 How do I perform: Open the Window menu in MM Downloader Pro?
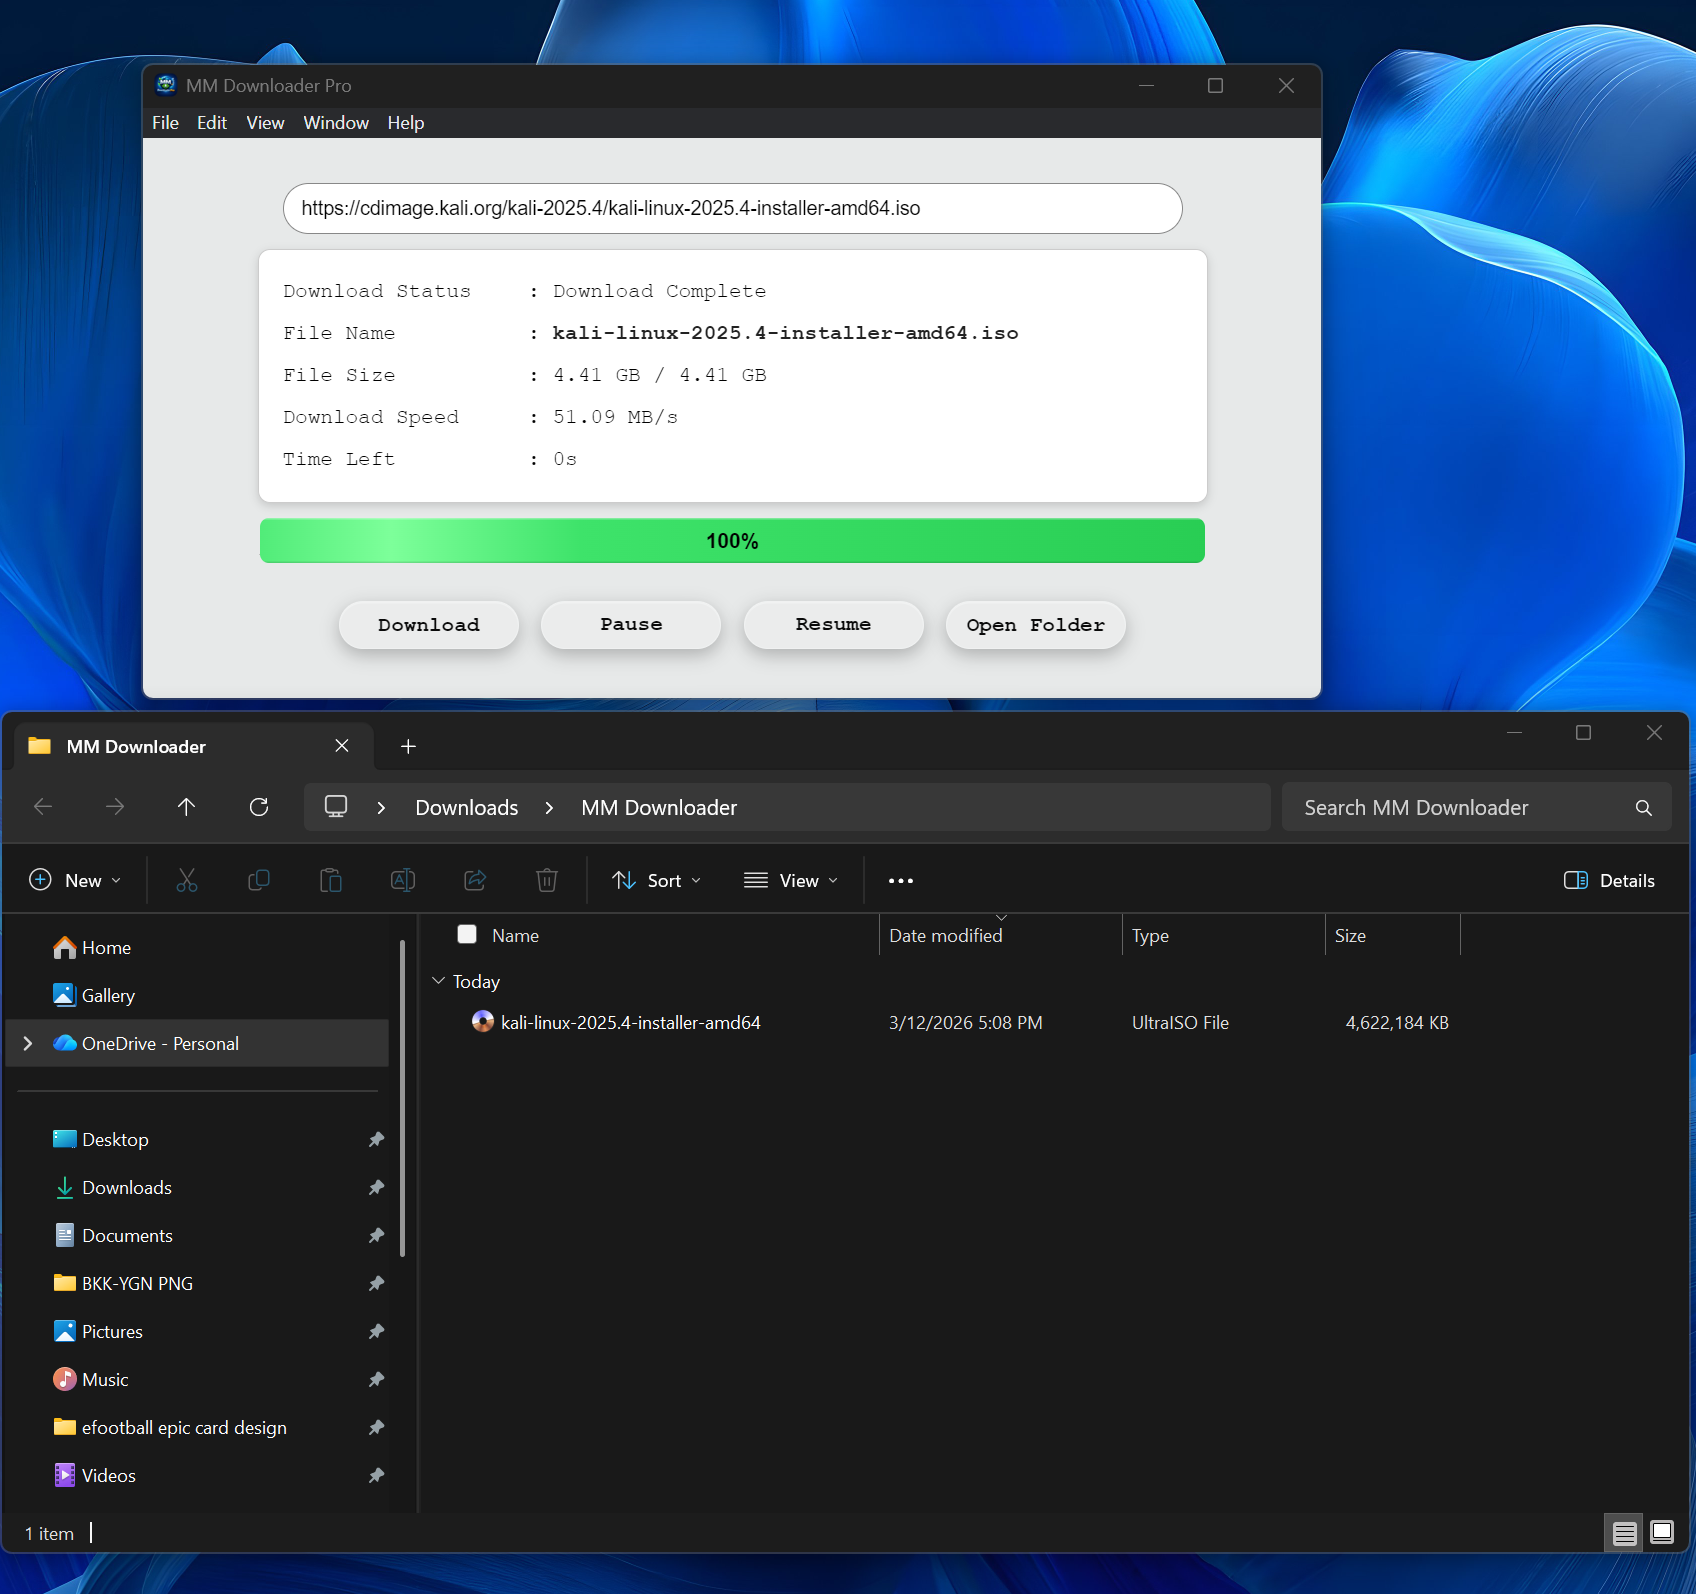(336, 123)
